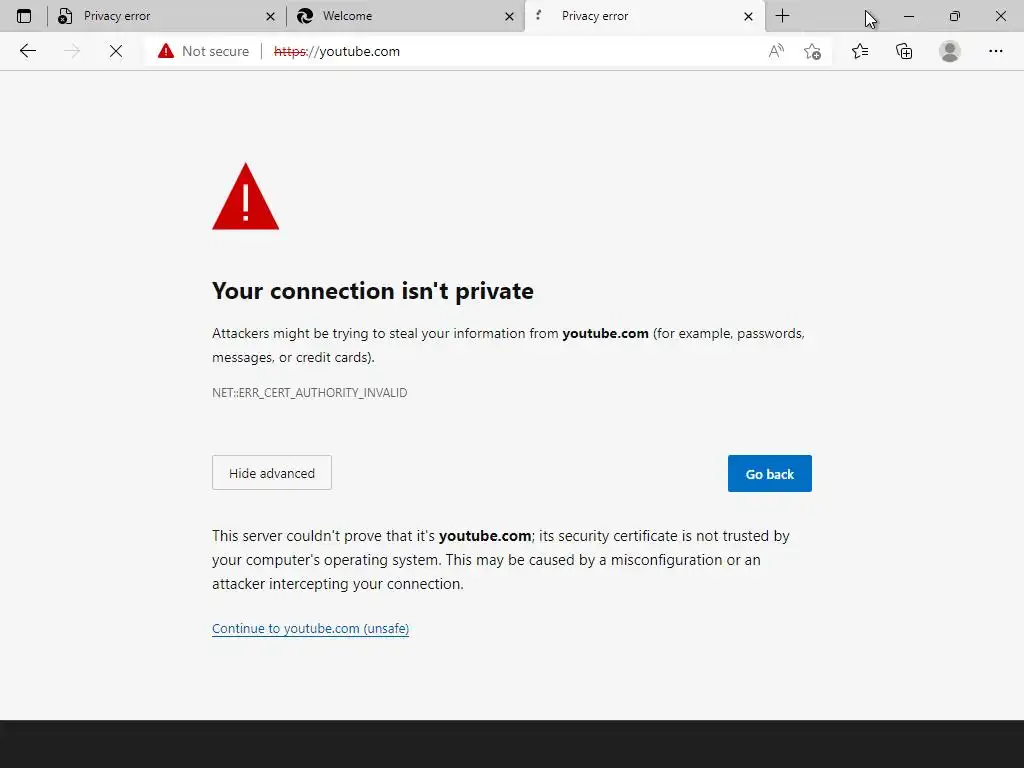This screenshot has width=1024, height=768.
Task: Click the Not secure warning indicator
Action: point(204,51)
